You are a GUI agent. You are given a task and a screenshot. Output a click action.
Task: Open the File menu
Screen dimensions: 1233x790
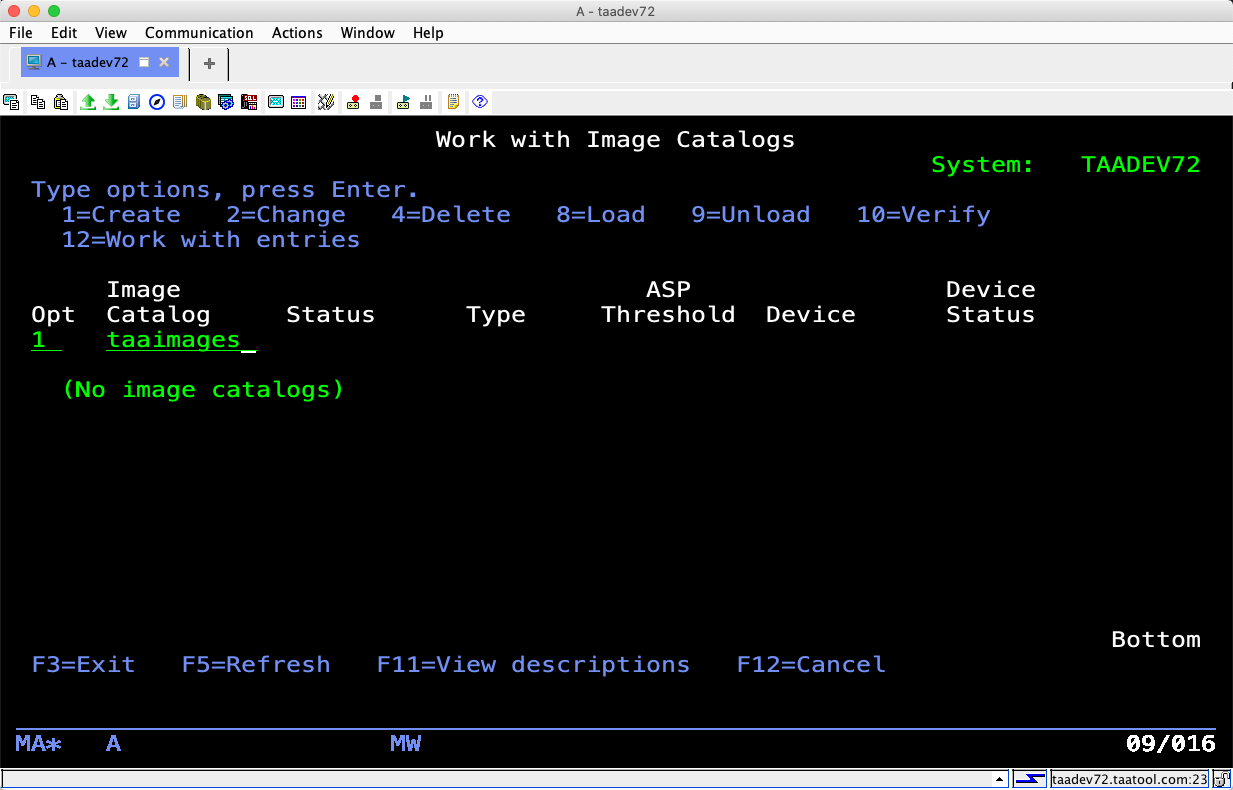[21, 33]
